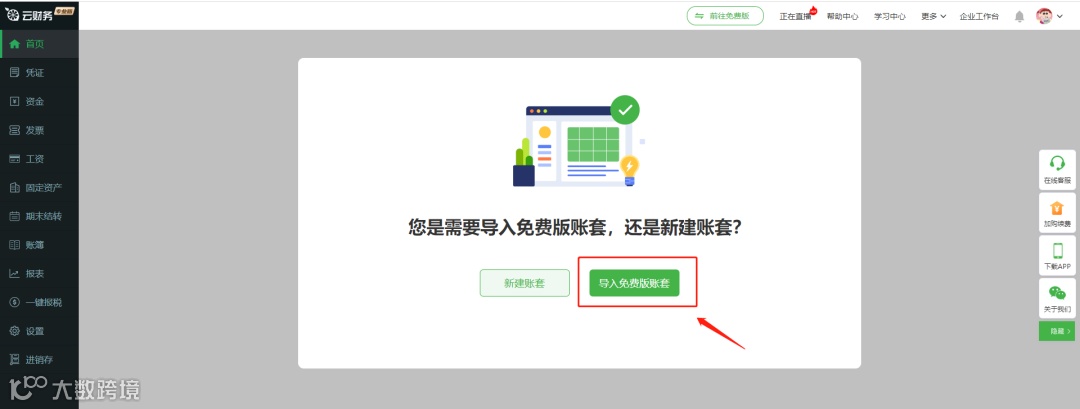The height and width of the screenshot is (409, 1080).
Task: Open the 固定资产 fixed assets icon
Action: pyautogui.click(x=14, y=187)
